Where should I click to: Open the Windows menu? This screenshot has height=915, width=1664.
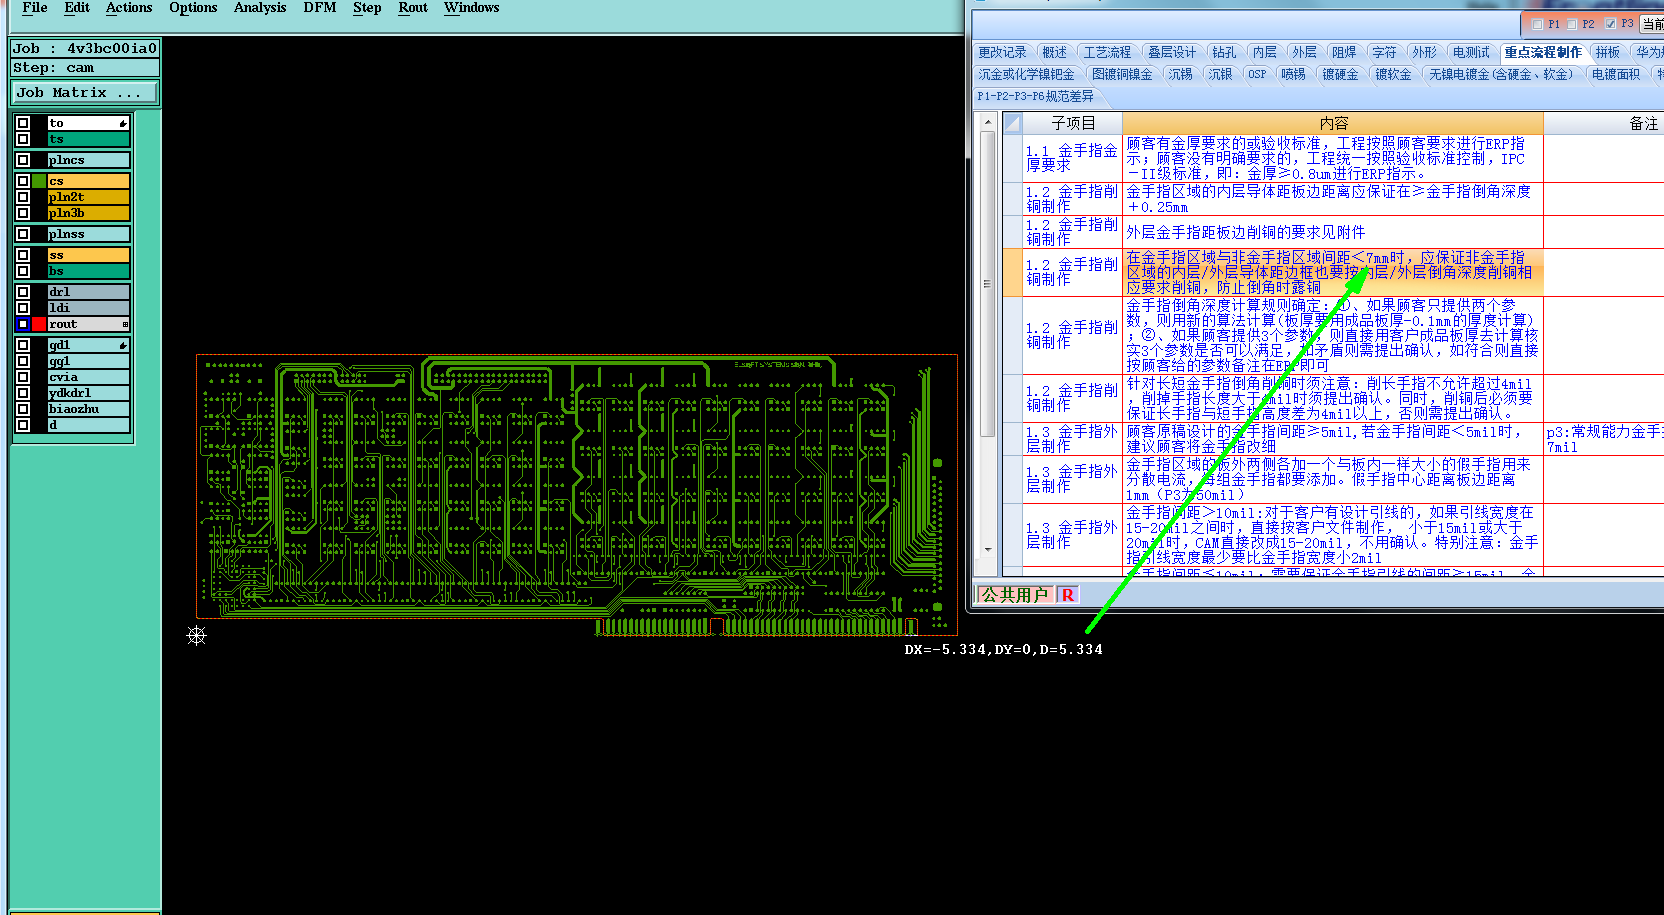472,8
